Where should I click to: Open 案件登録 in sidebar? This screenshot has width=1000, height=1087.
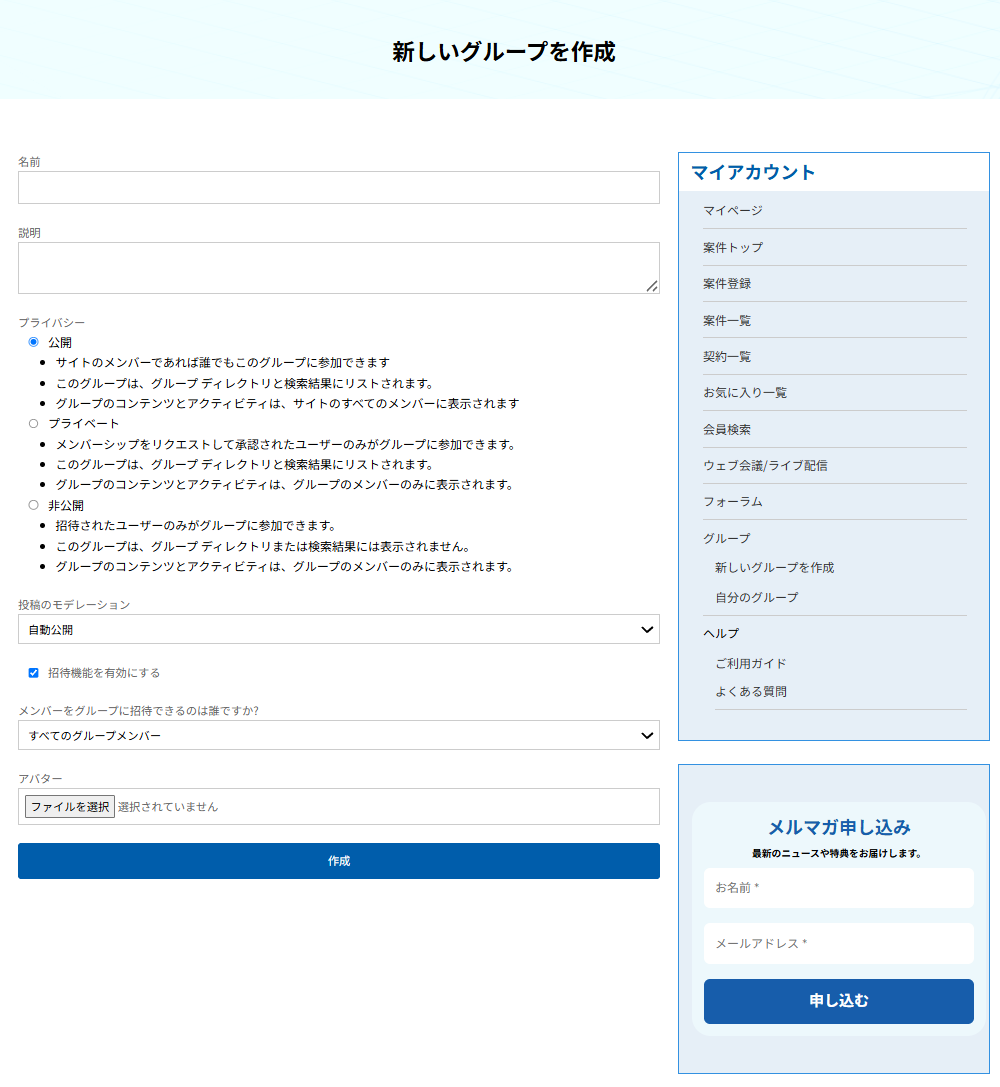(727, 284)
